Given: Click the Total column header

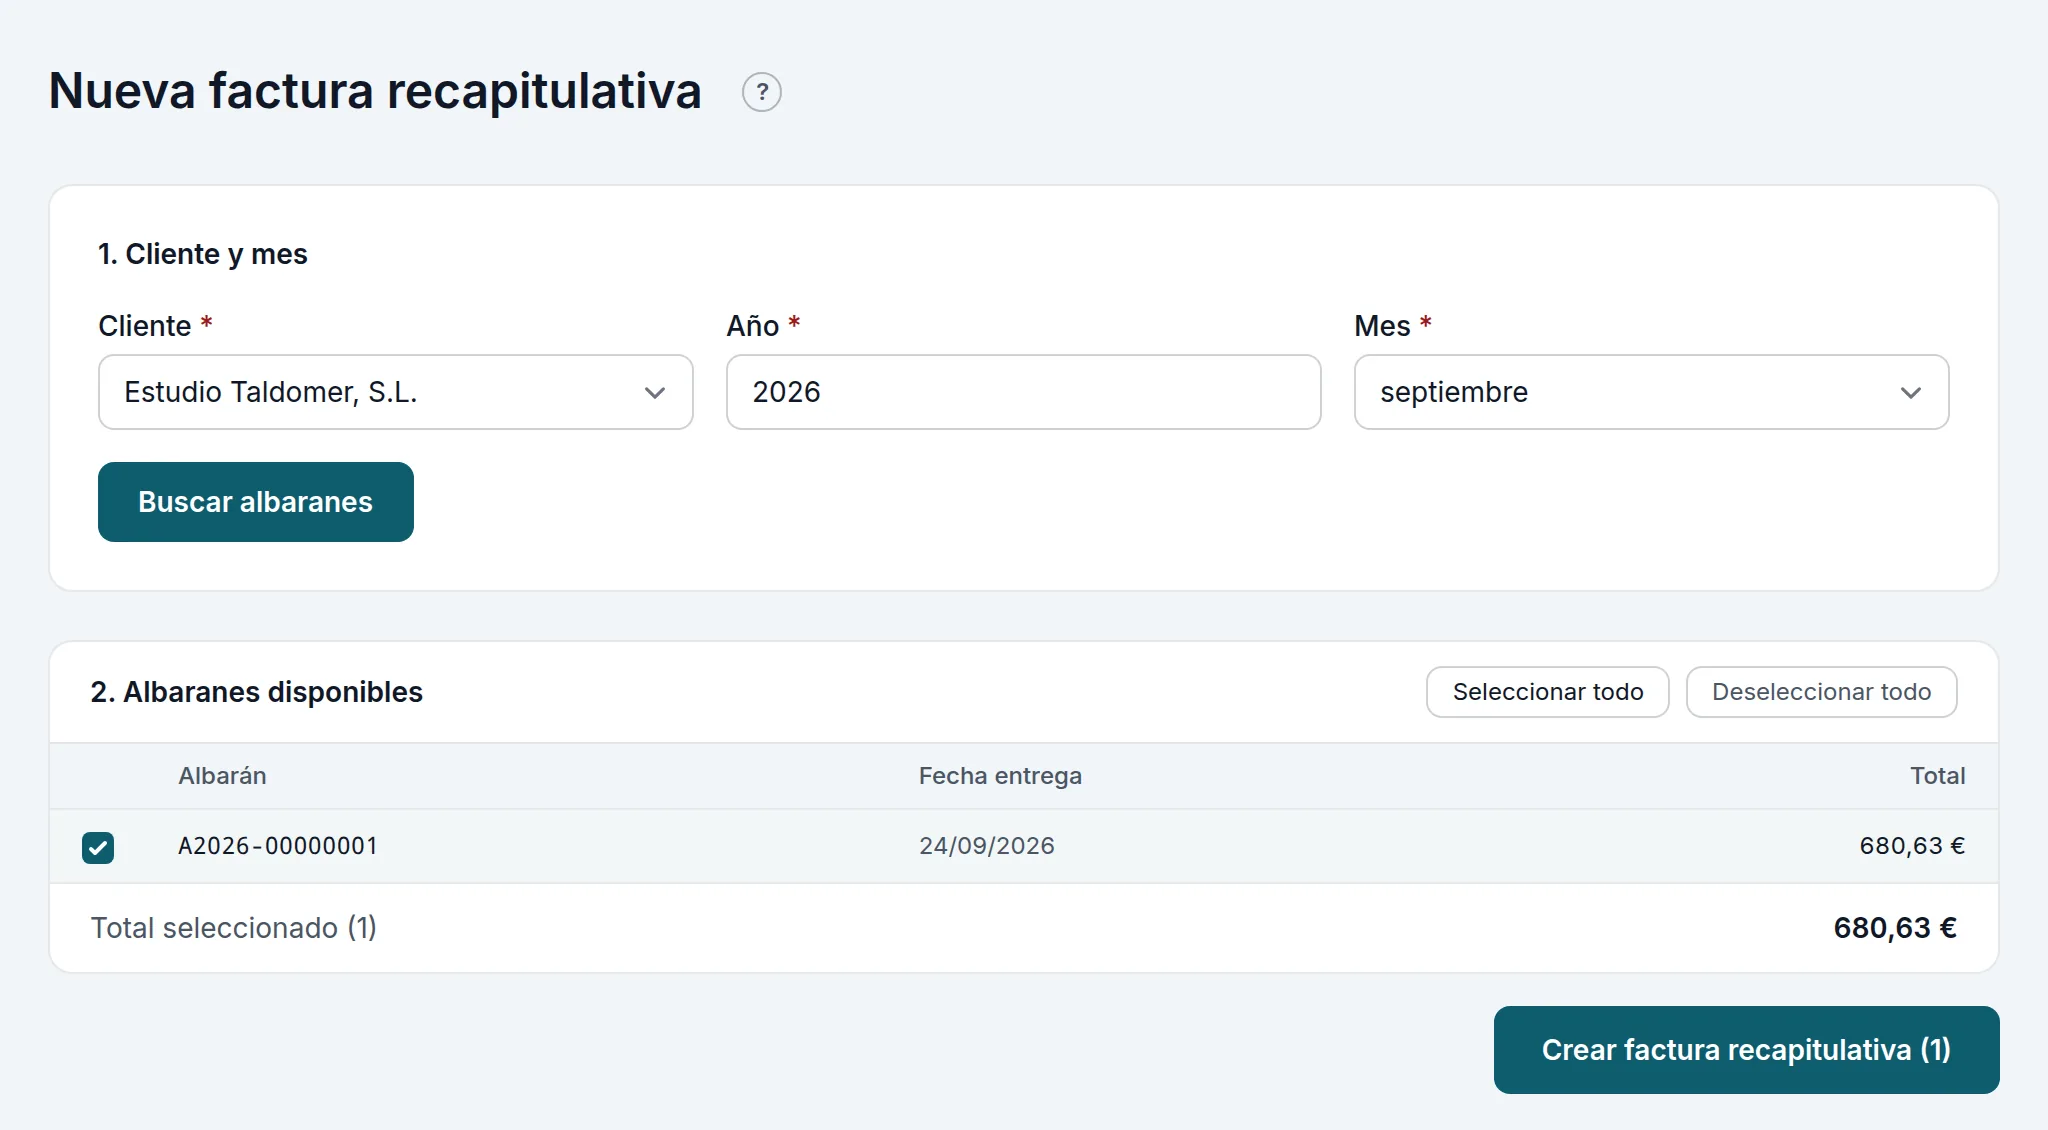Looking at the screenshot, I should point(1937,776).
